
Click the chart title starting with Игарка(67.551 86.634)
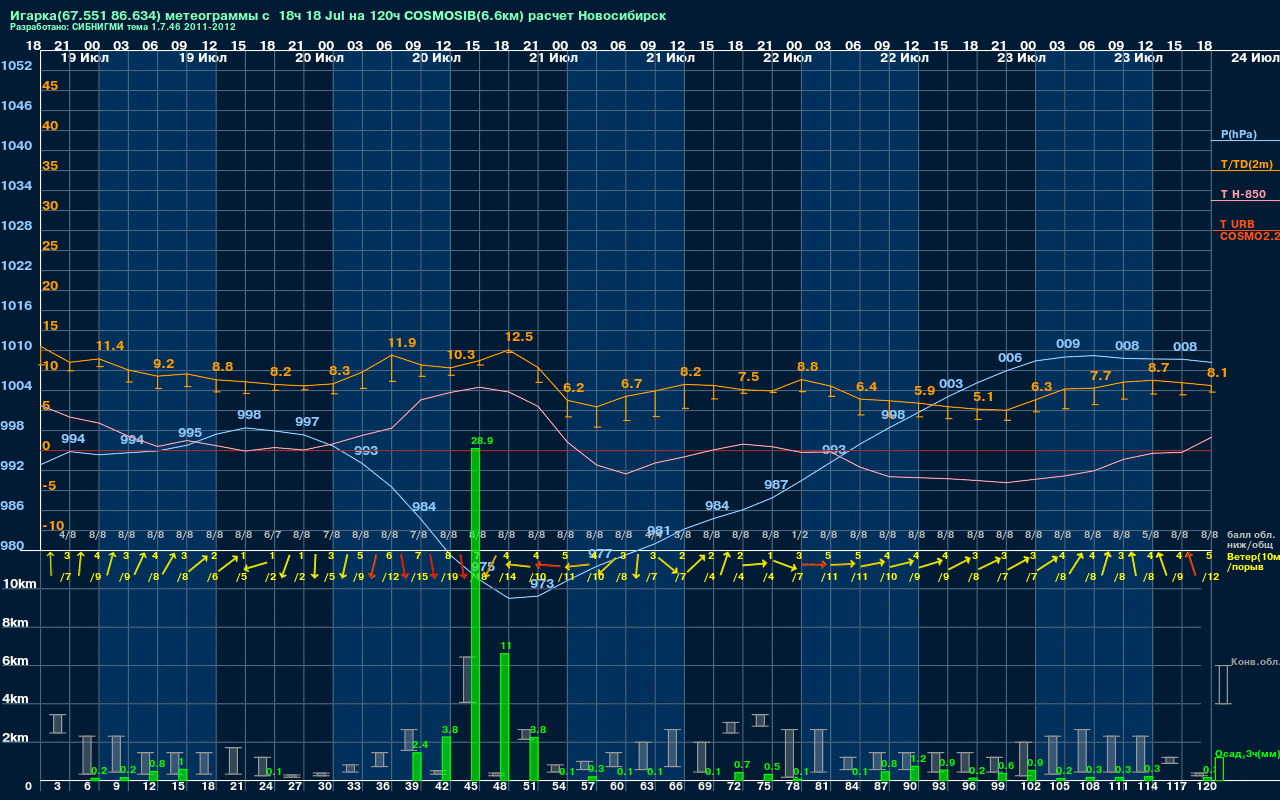[x=338, y=16]
